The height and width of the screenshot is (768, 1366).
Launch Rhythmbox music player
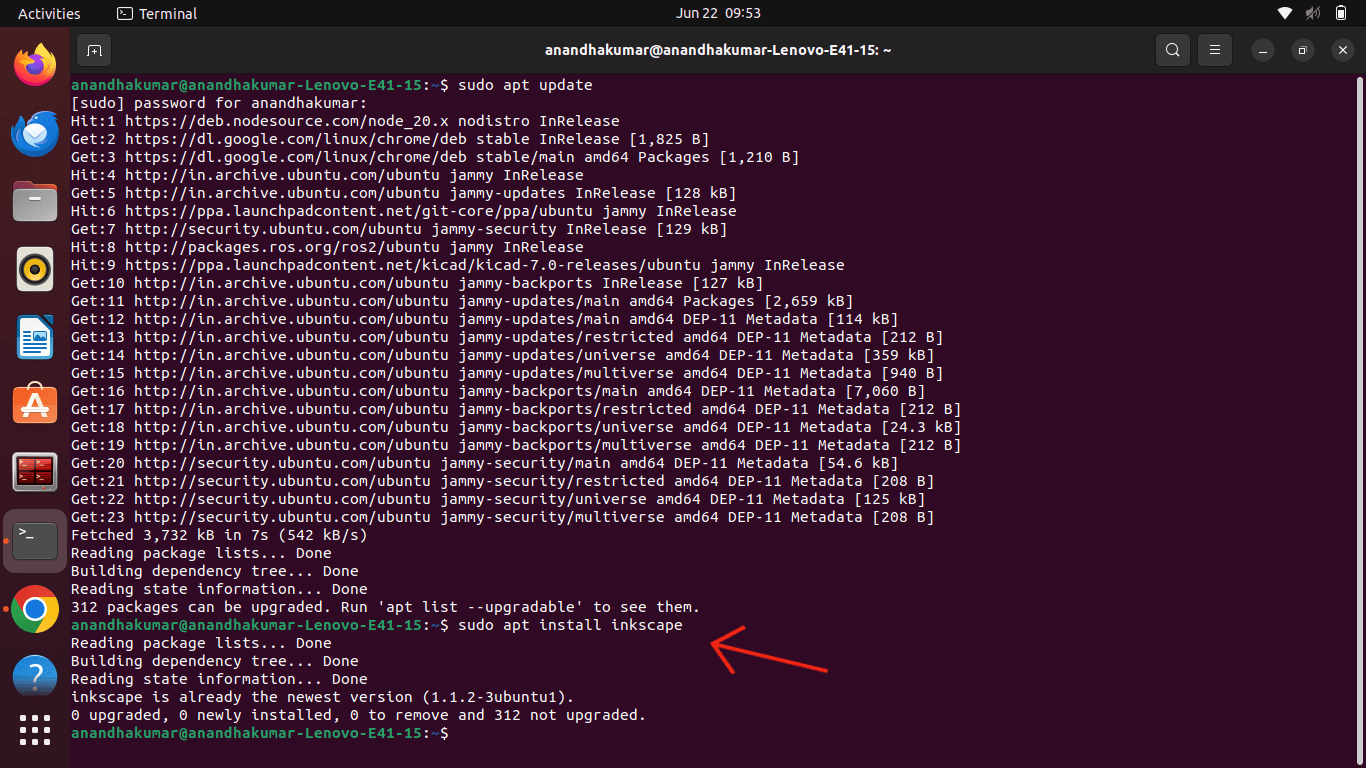point(35,269)
